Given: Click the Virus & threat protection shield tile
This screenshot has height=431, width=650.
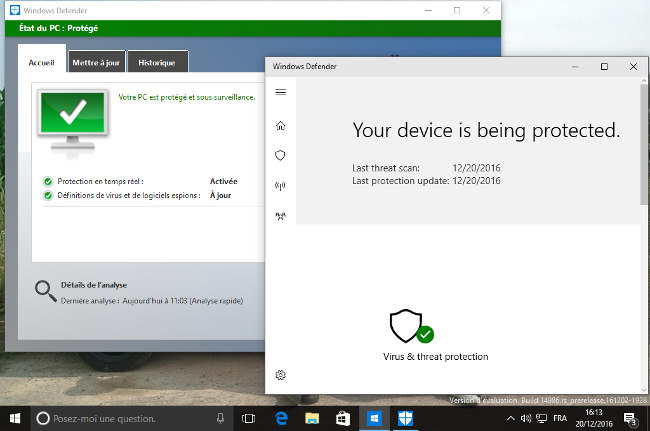Looking at the screenshot, I should pyautogui.click(x=412, y=327).
